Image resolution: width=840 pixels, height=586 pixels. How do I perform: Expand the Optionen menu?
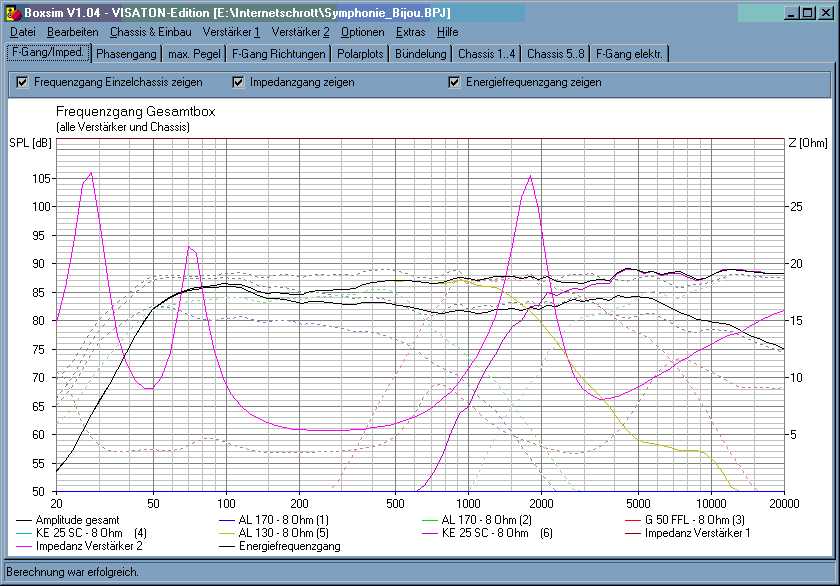point(362,32)
